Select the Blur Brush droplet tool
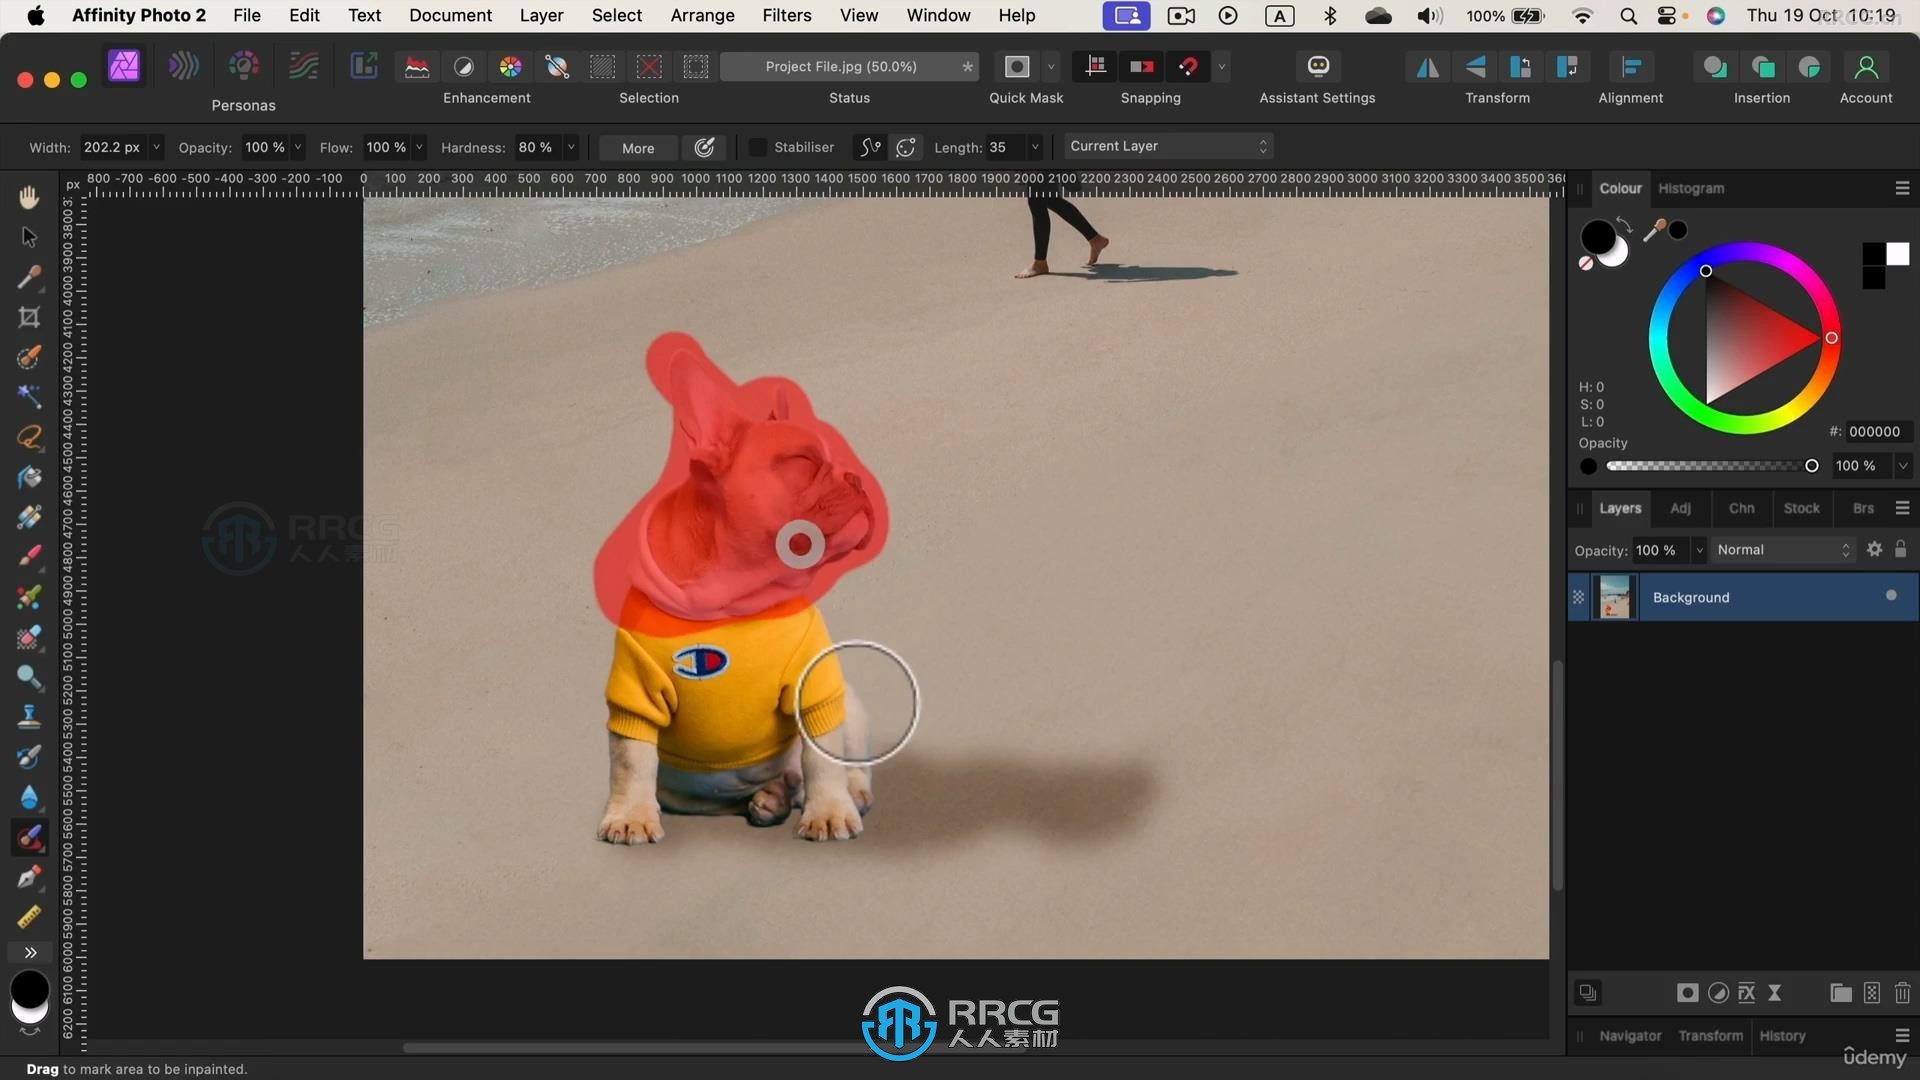 tap(29, 797)
